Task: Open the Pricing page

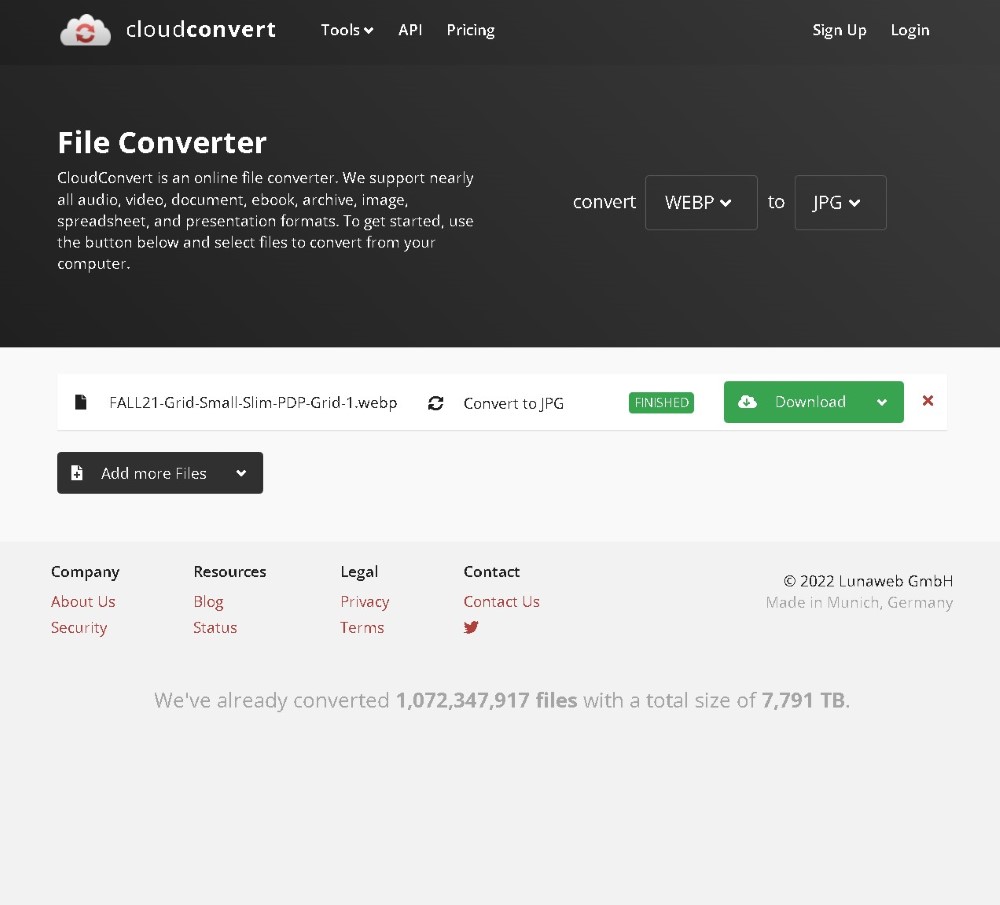Action: click(x=471, y=30)
